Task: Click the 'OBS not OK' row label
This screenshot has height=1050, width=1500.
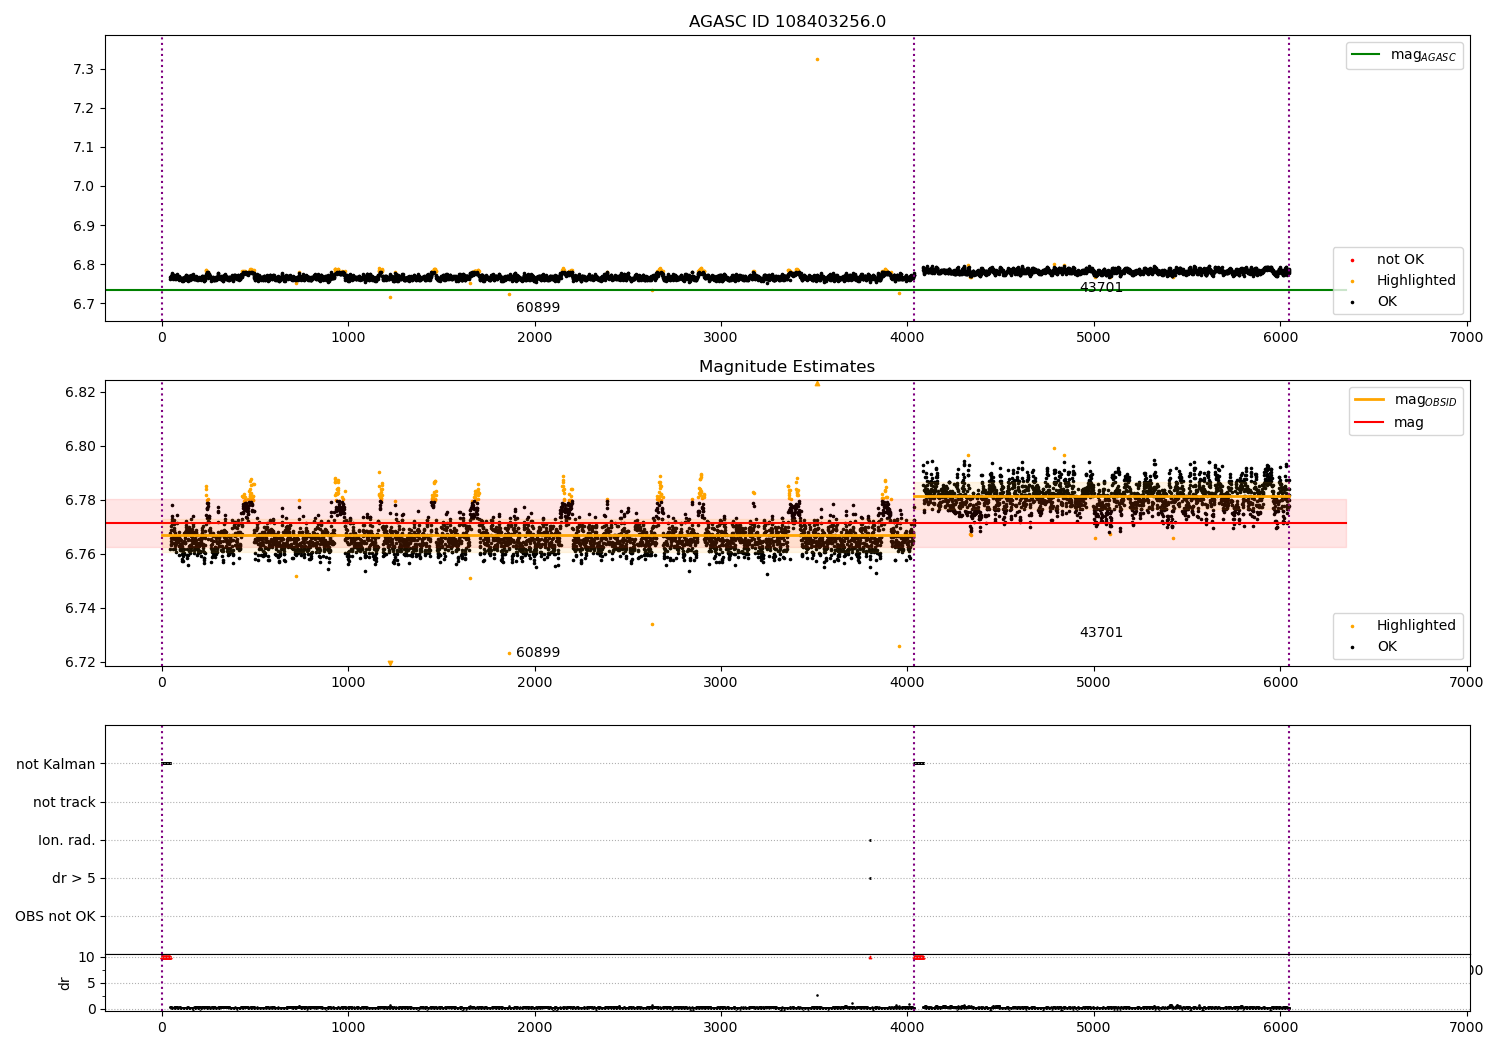Action: pyautogui.click(x=56, y=916)
